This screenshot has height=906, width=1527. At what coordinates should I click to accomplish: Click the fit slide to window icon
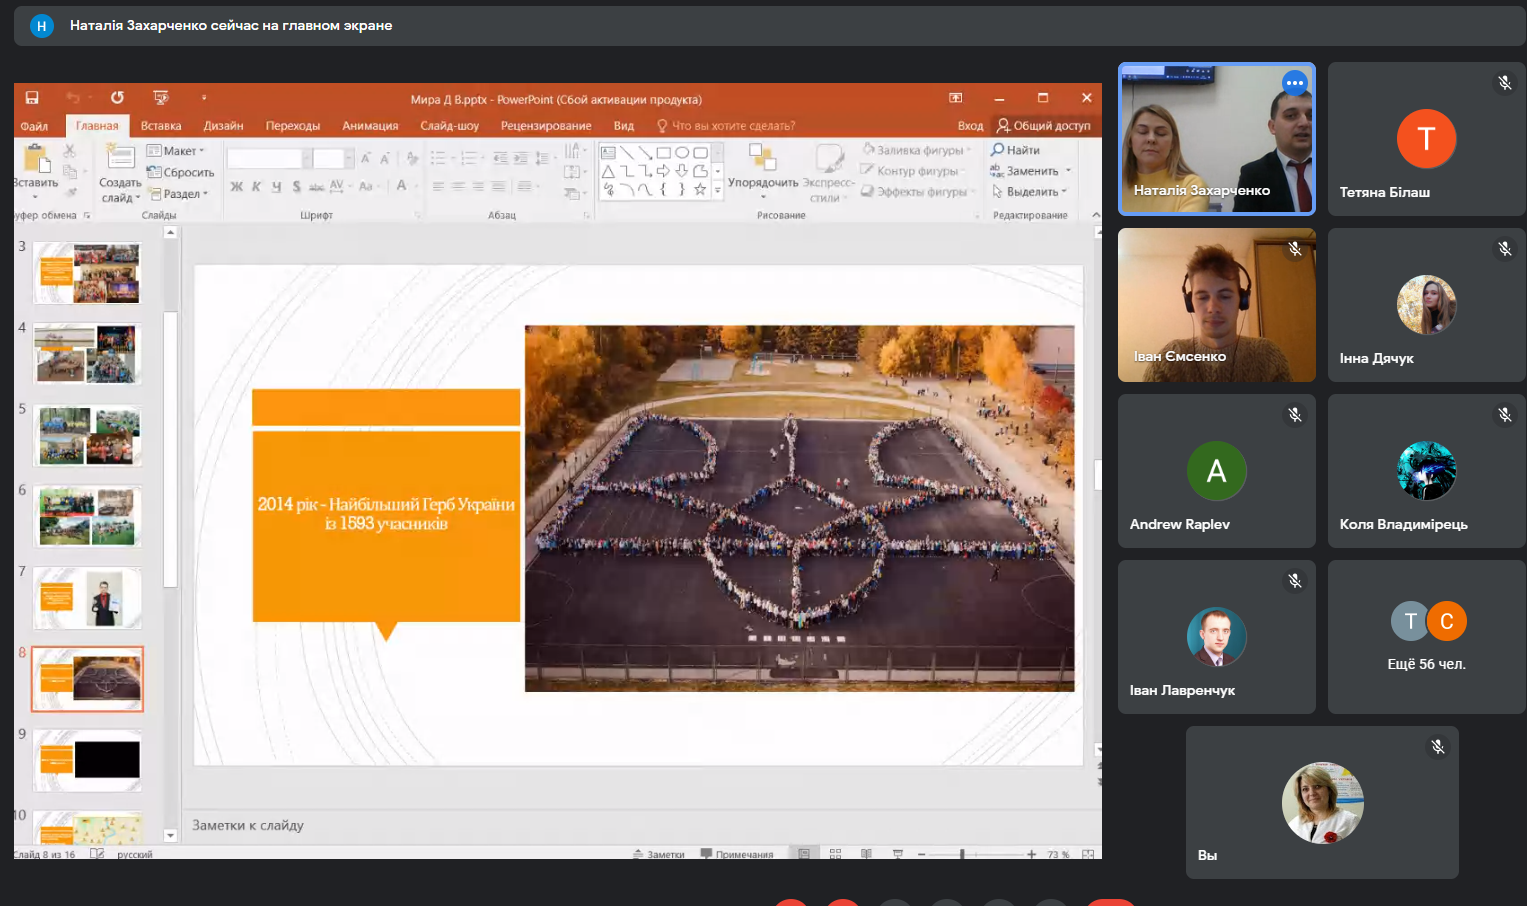tap(1088, 854)
